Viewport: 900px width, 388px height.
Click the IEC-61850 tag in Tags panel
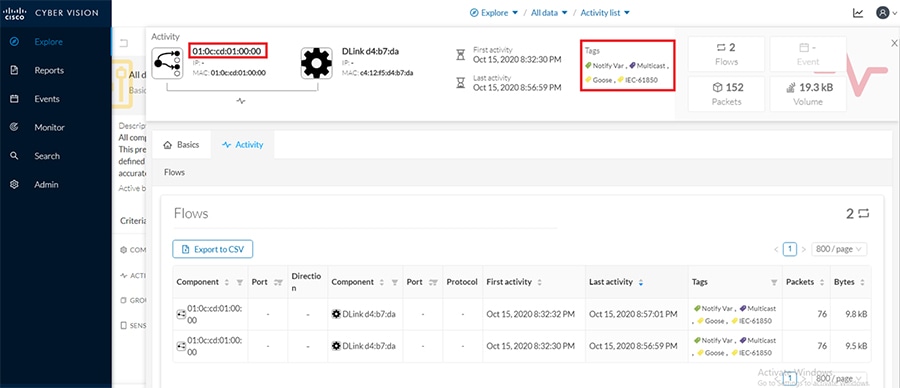(637, 80)
